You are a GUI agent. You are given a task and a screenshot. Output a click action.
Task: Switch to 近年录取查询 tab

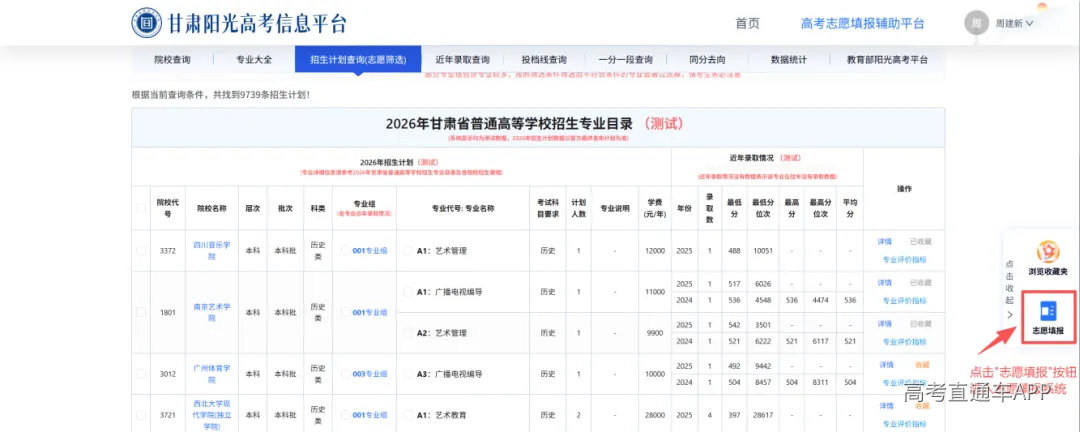(462, 60)
